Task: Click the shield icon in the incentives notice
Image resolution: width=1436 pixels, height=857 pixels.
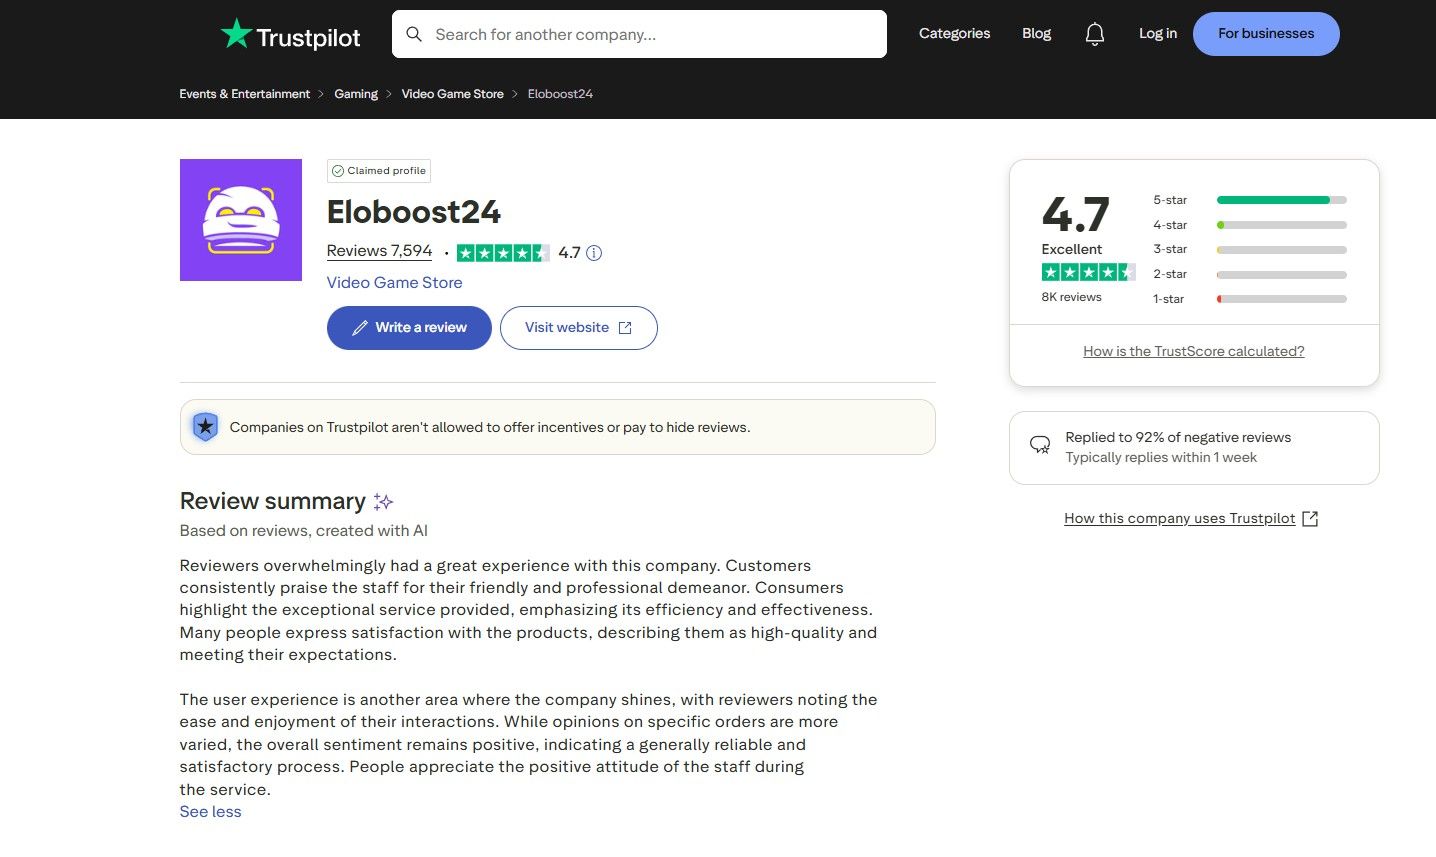Action: [x=204, y=426]
